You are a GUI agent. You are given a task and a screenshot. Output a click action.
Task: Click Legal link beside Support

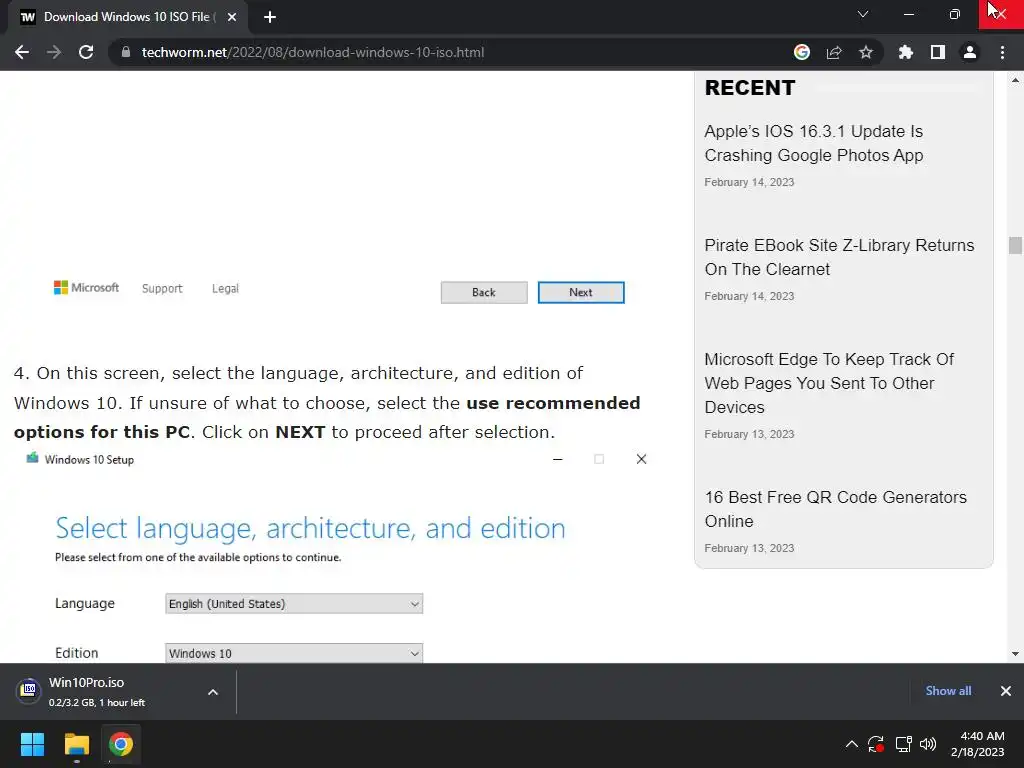[225, 289]
